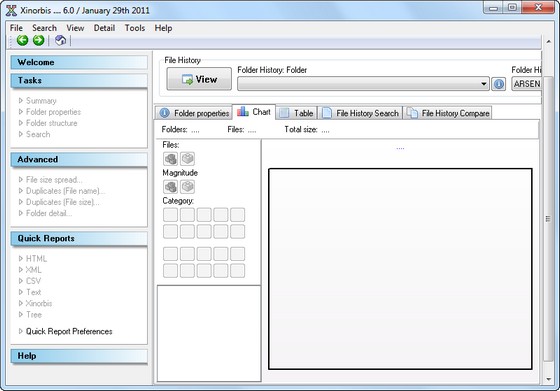Click the Help panel header at the bottom
Image resolution: width=560 pixels, height=391 pixels.
point(79,356)
